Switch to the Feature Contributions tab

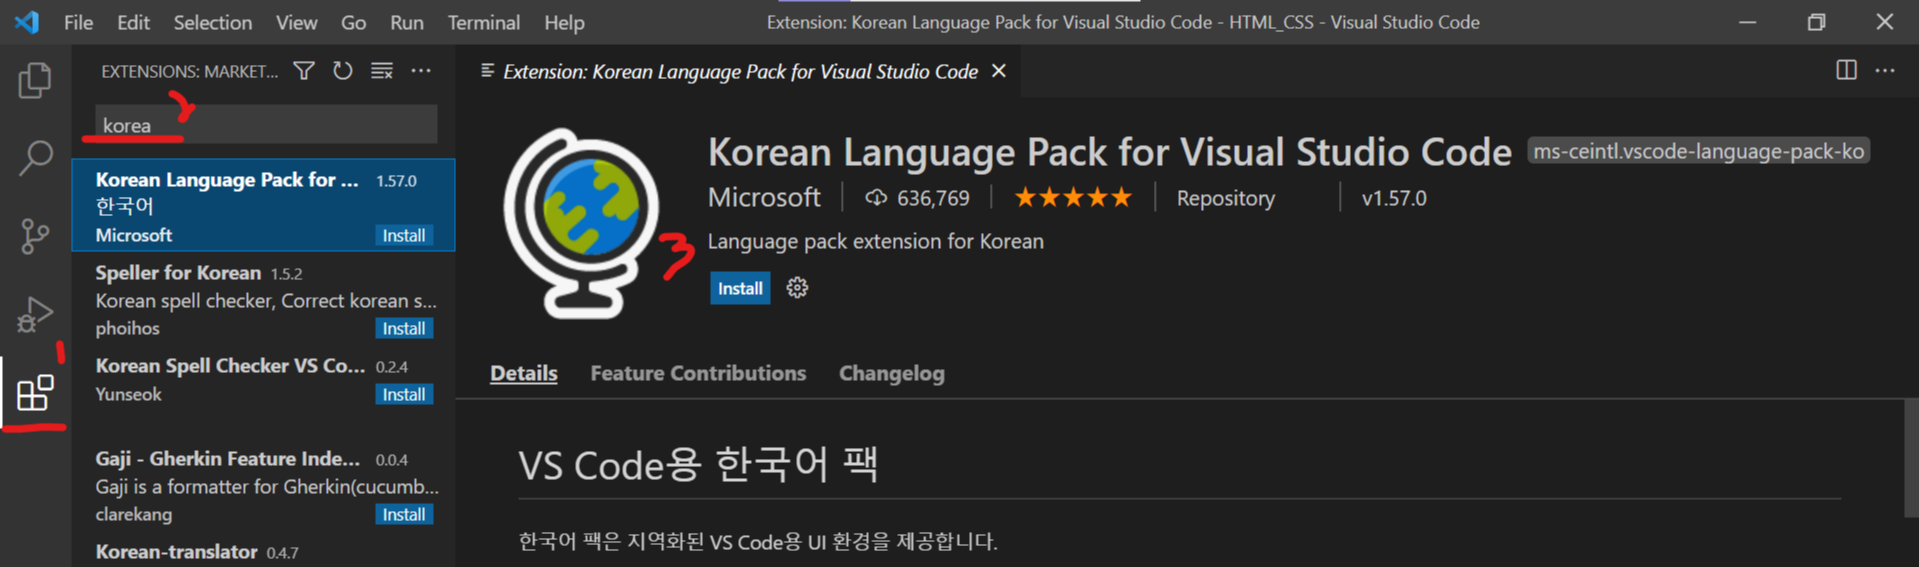click(x=698, y=373)
